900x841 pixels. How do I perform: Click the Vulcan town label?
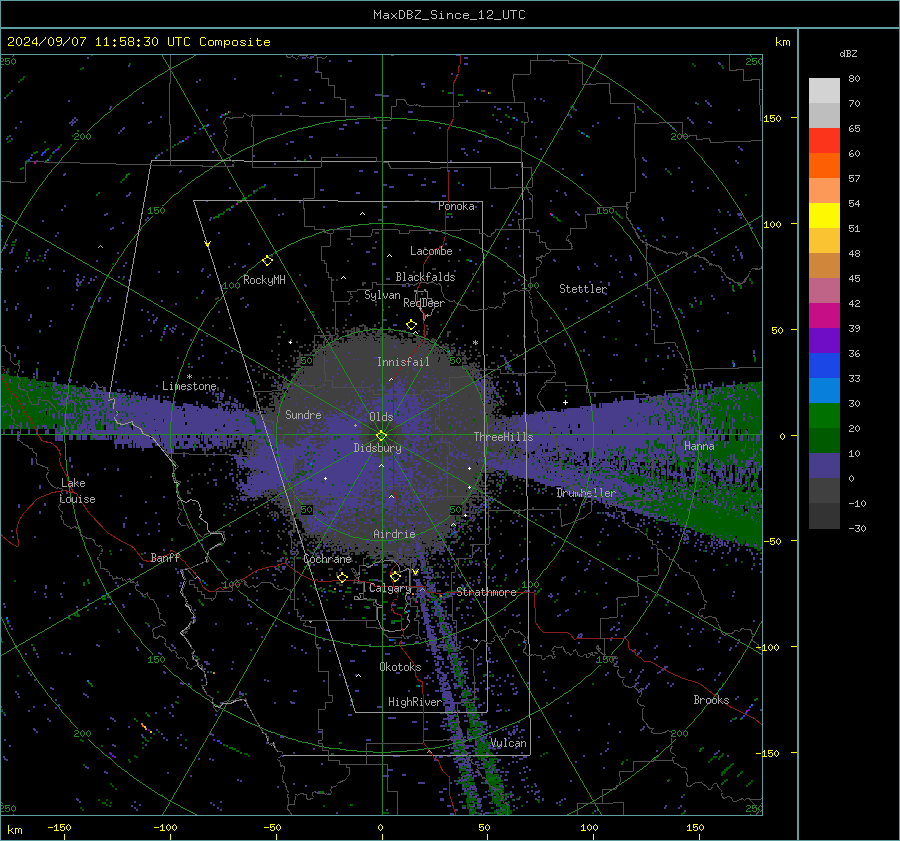(x=508, y=743)
